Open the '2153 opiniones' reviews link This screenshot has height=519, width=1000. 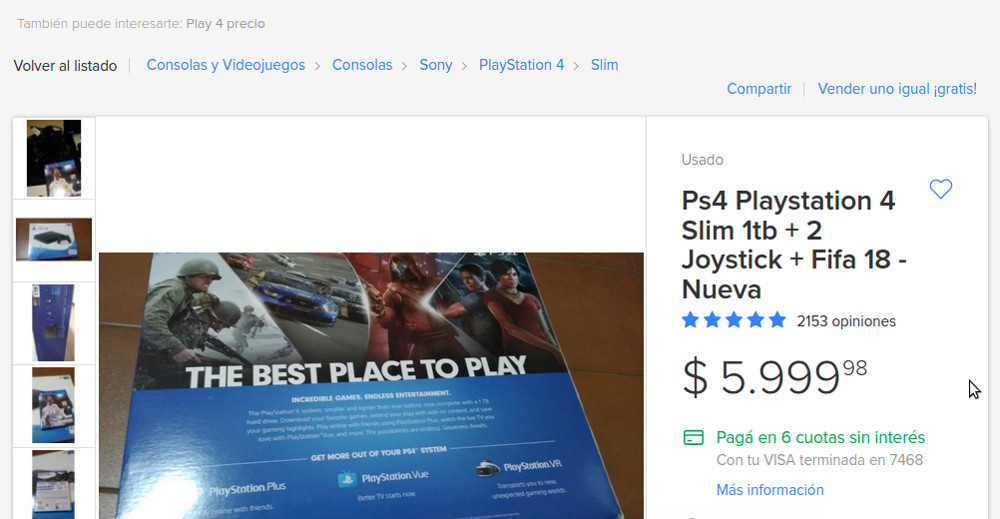point(846,321)
